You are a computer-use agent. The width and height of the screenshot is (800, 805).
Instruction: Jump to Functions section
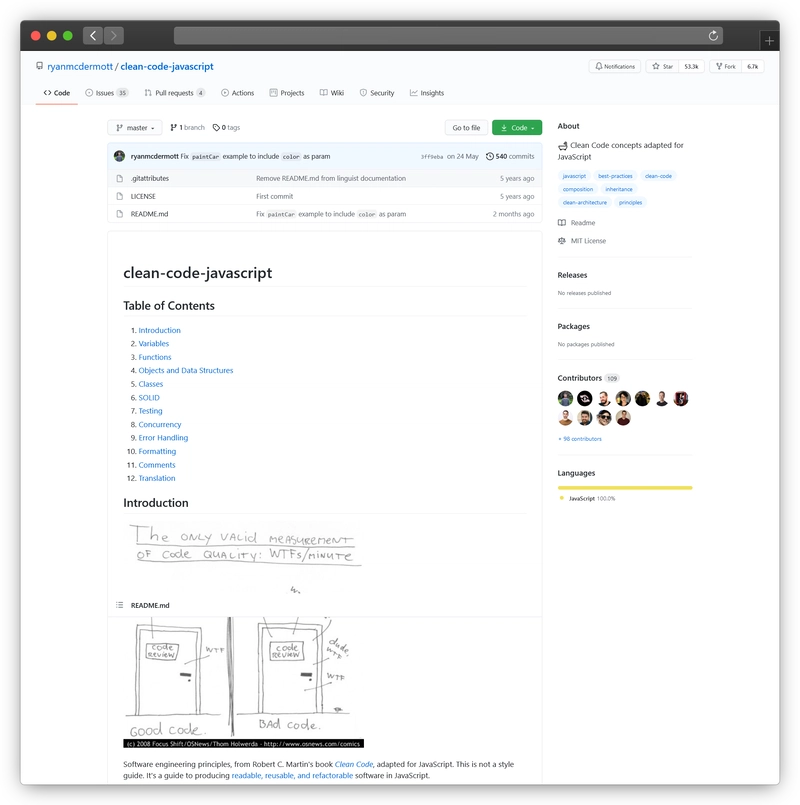coord(155,357)
